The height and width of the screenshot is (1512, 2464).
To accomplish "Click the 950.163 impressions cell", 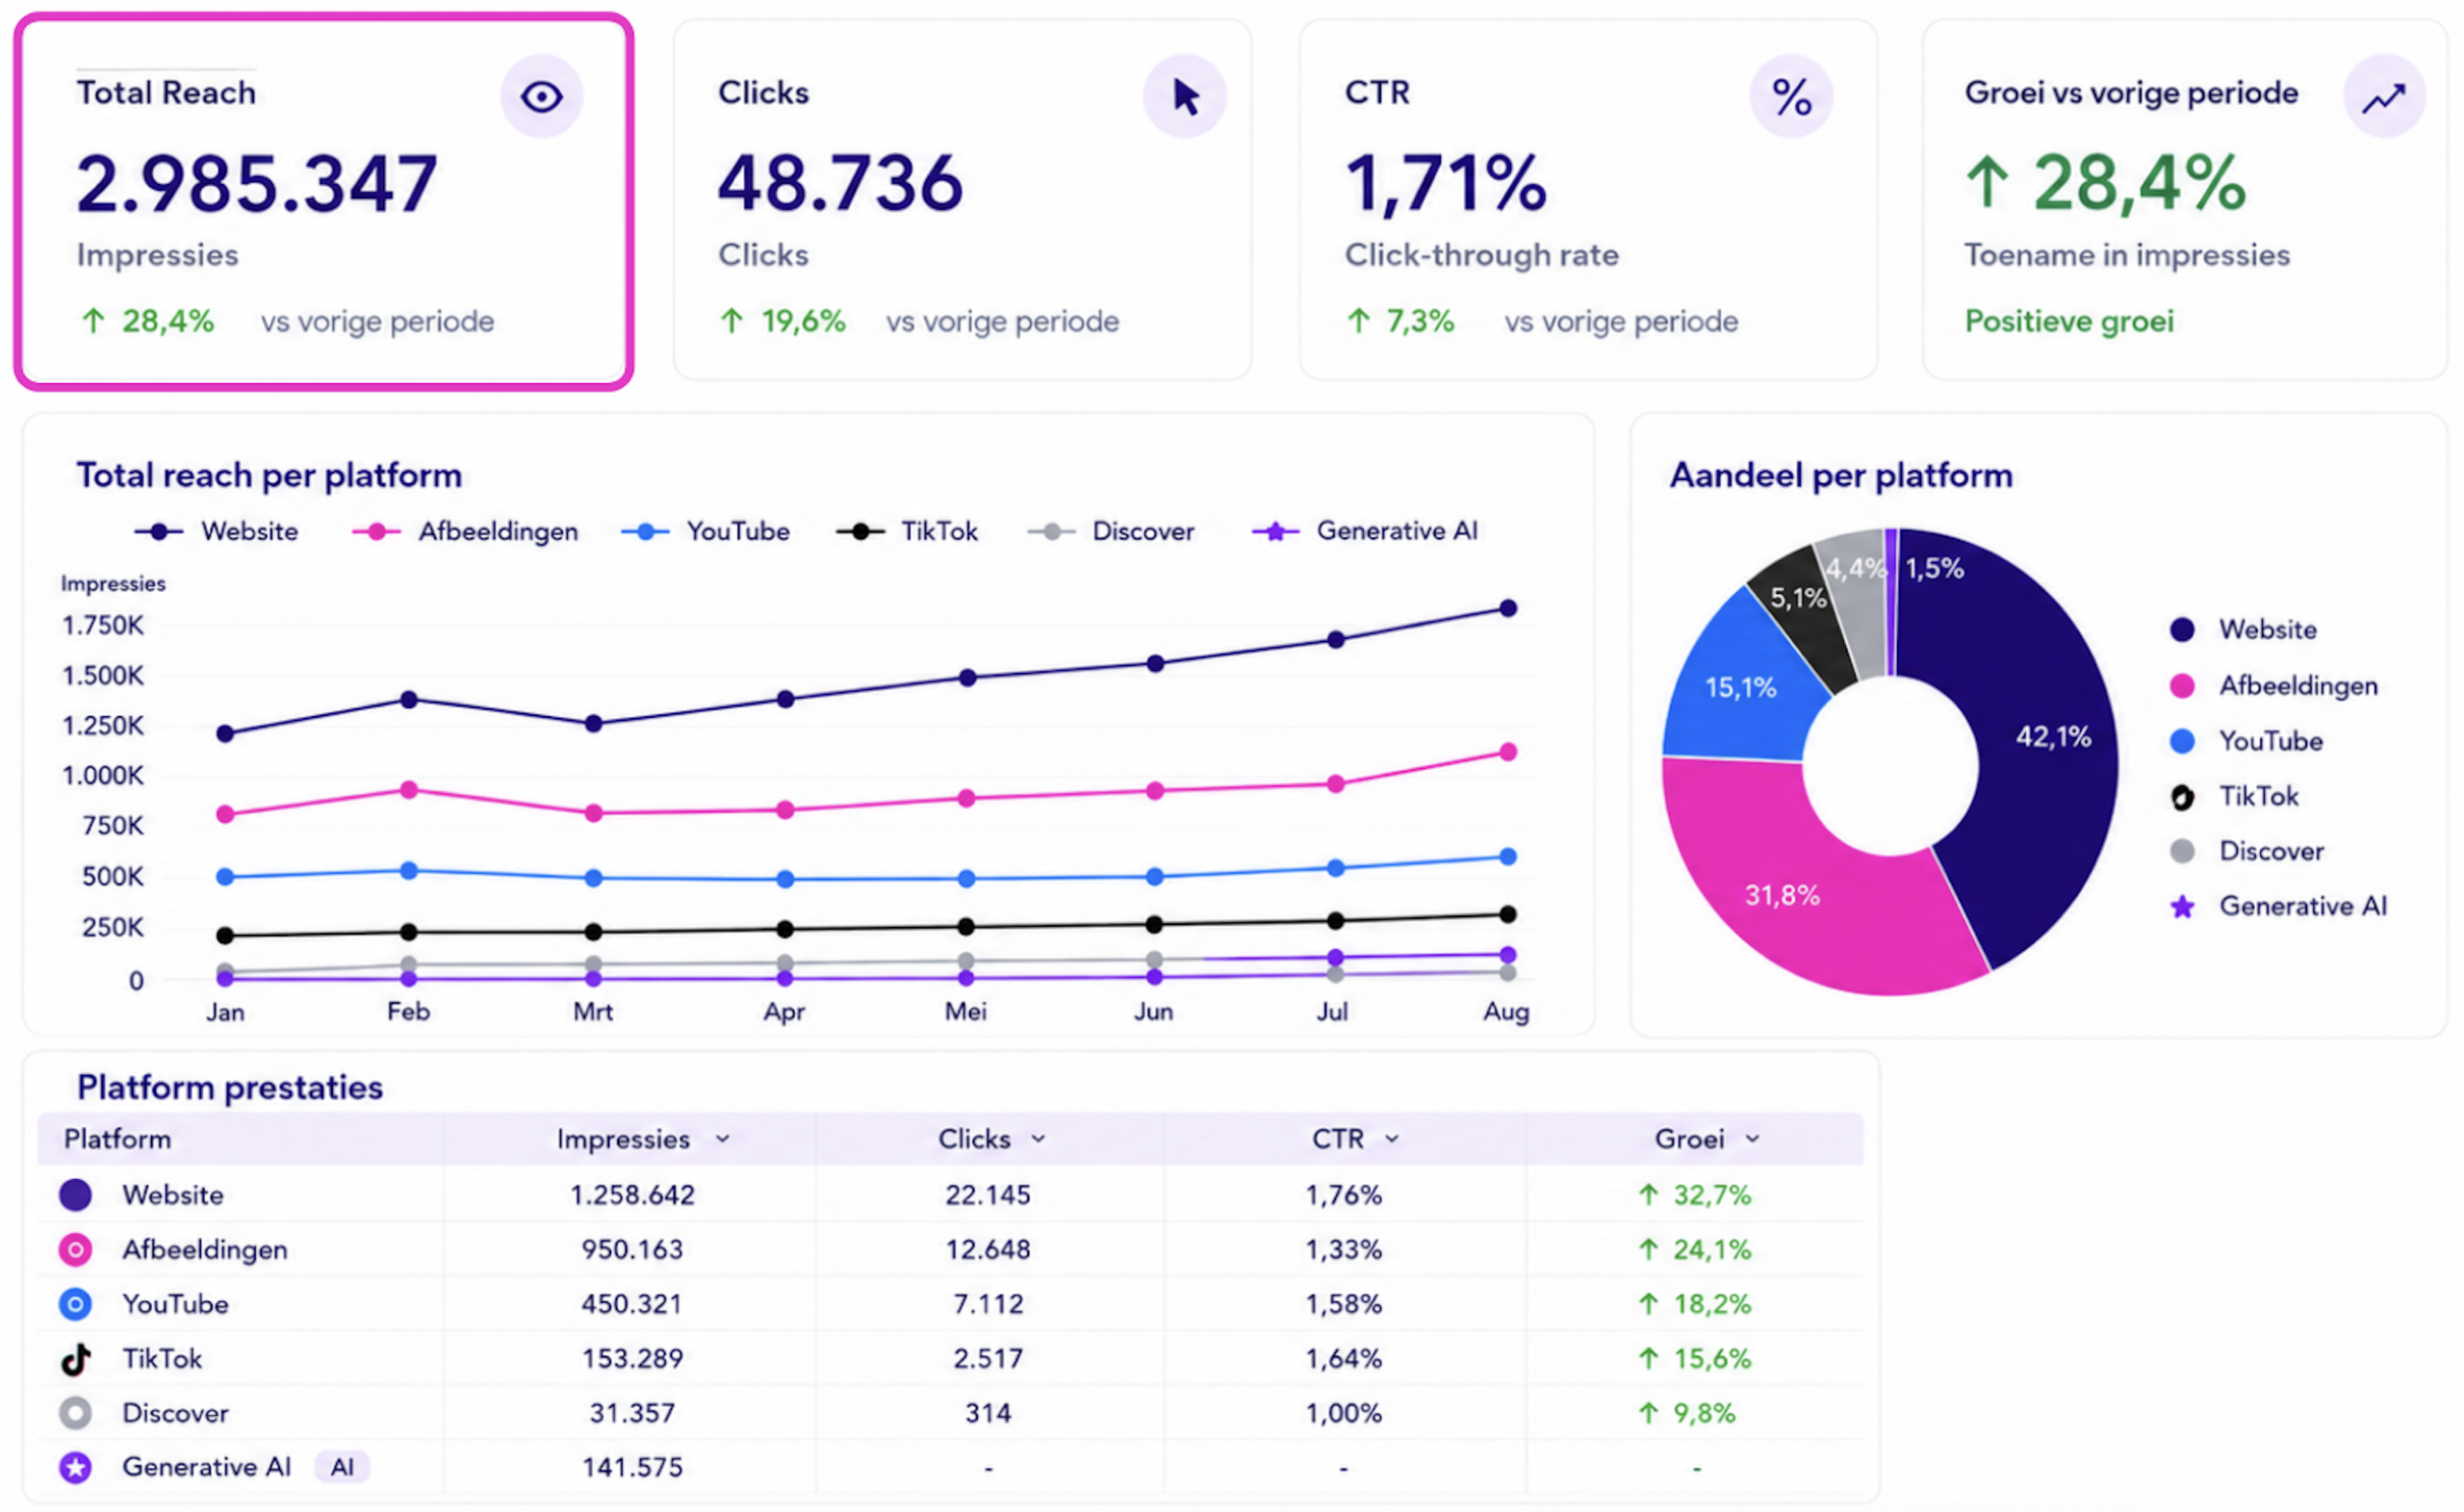I will pyautogui.click(x=632, y=1249).
